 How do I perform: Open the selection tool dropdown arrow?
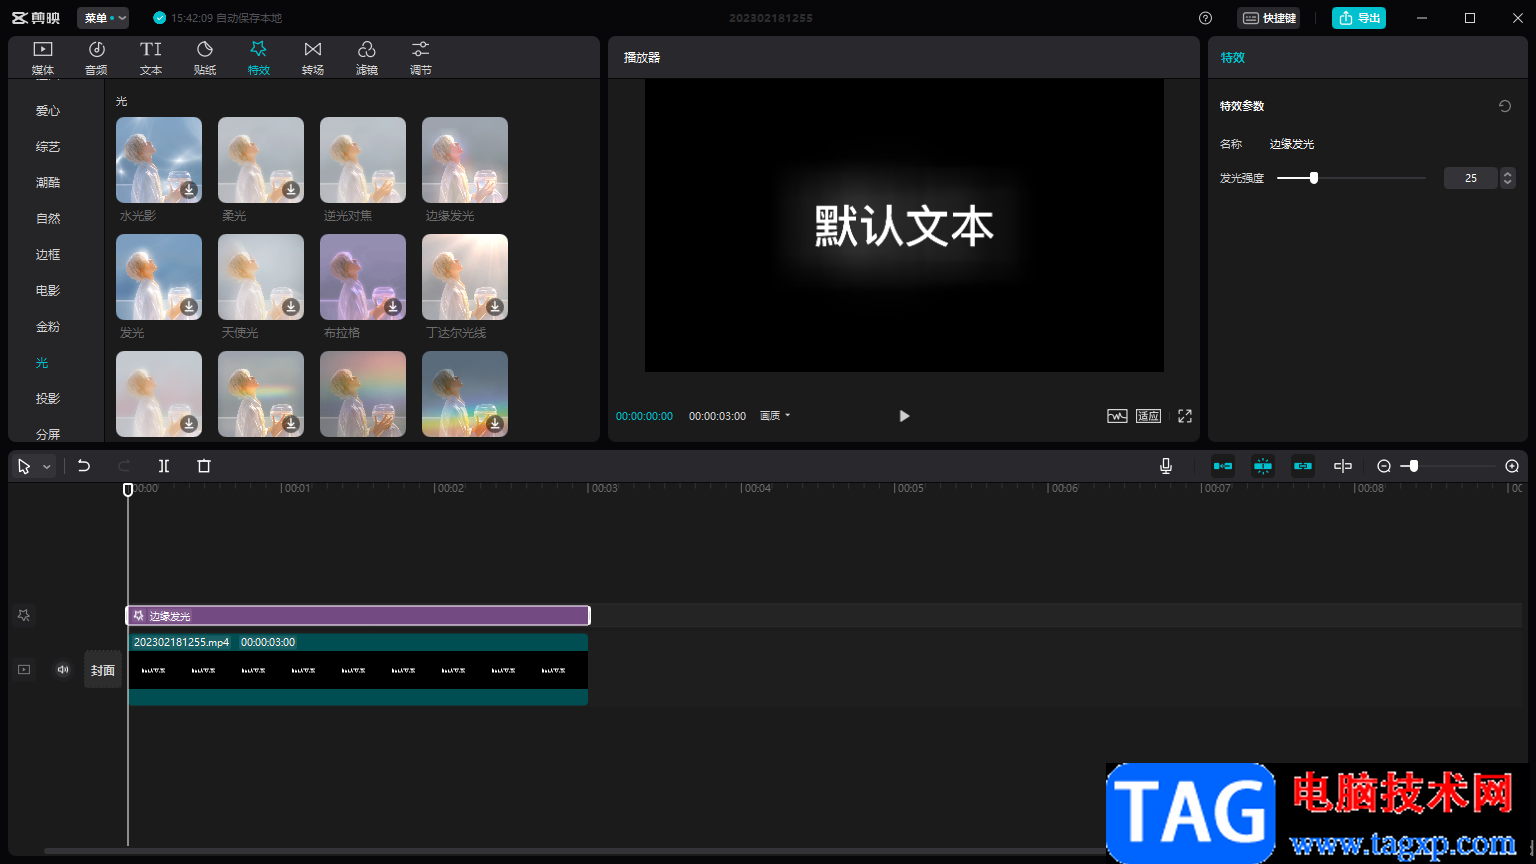tap(46, 467)
